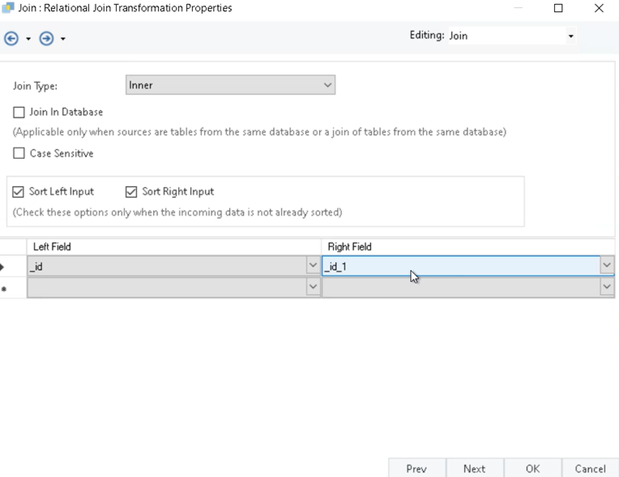The height and width of the screenshot is (477, 619).
Task: Click the Prev button
Action: 416,468
